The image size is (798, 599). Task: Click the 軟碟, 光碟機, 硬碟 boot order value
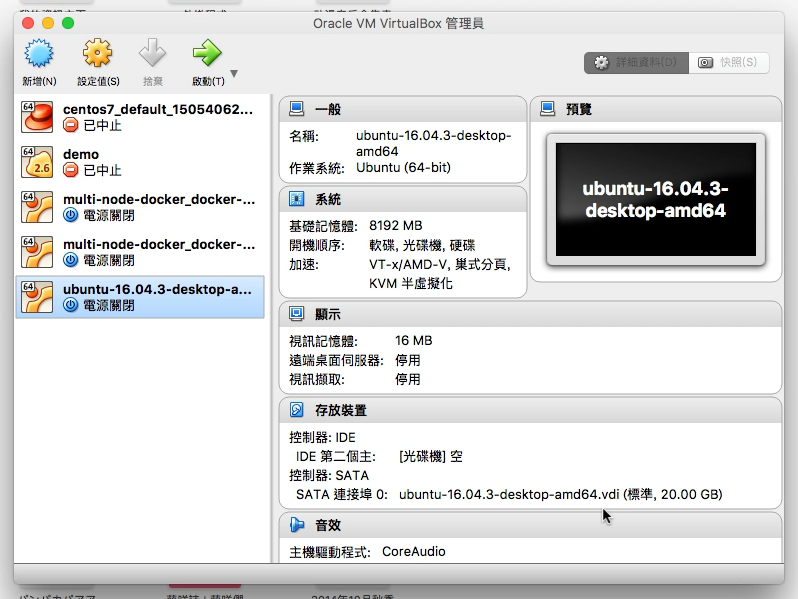click(x=422, y=245)
